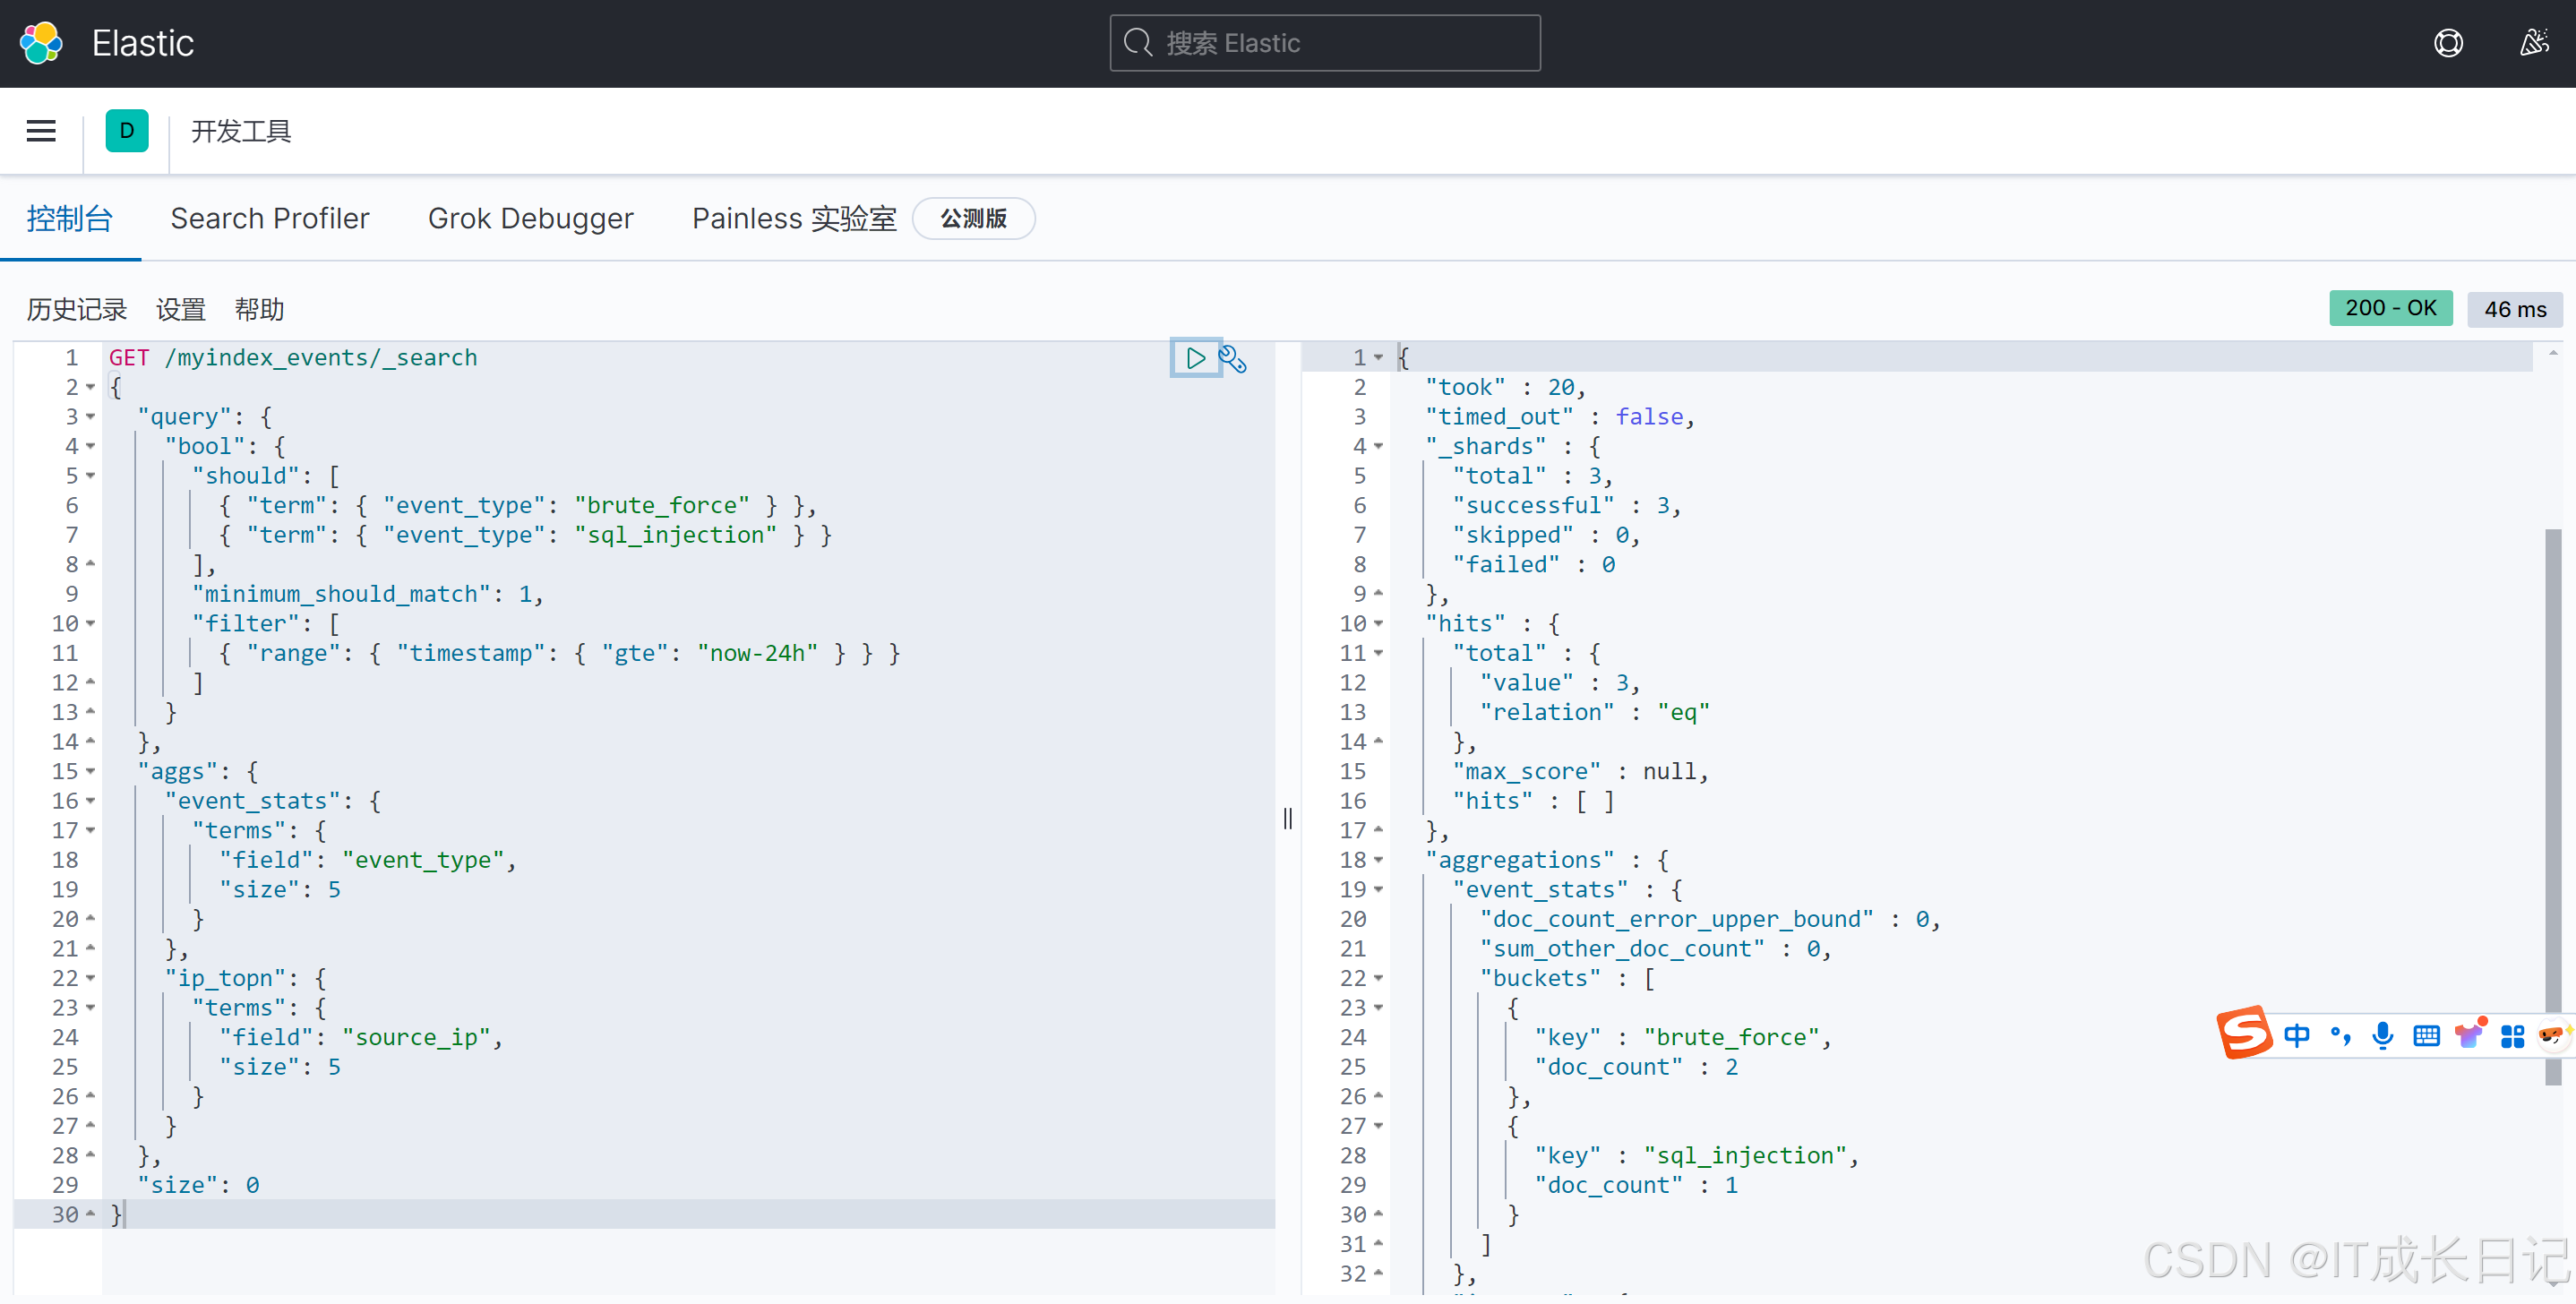Click the Sogou microphone input icon
The height and width of the screenshot is (1304, 2576).
(2383, 1035)
